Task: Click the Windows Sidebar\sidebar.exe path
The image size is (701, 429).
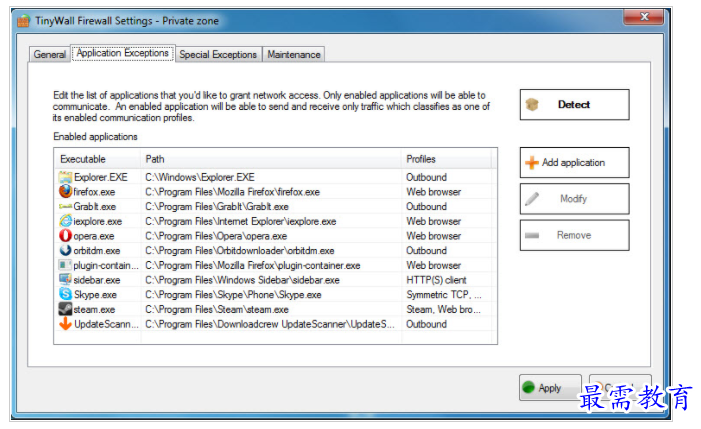Action: coord(242,280)
